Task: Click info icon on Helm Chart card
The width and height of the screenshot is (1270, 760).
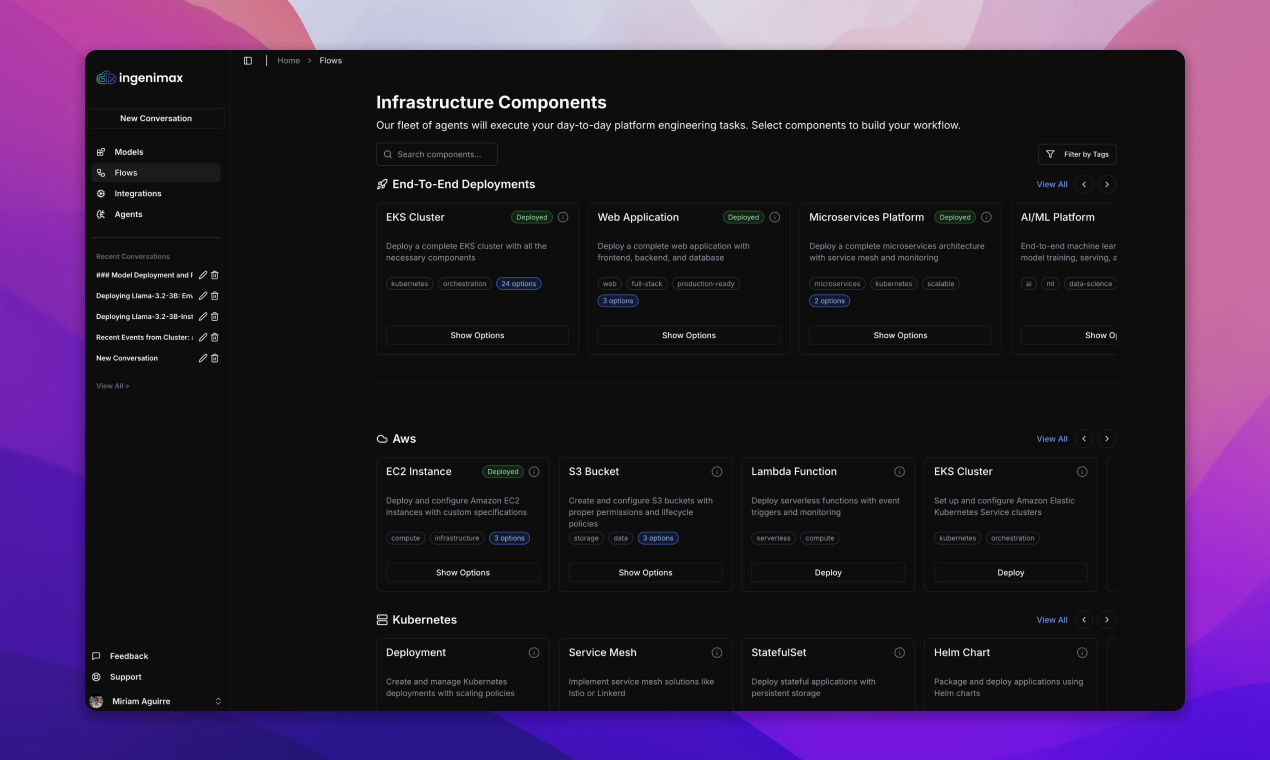Action: point(1082,653)
